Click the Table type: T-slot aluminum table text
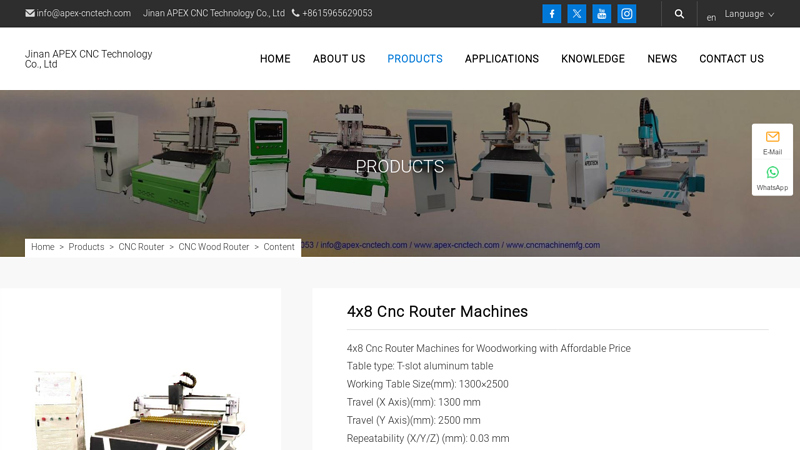800x450 pixels. tap(420, 366)
